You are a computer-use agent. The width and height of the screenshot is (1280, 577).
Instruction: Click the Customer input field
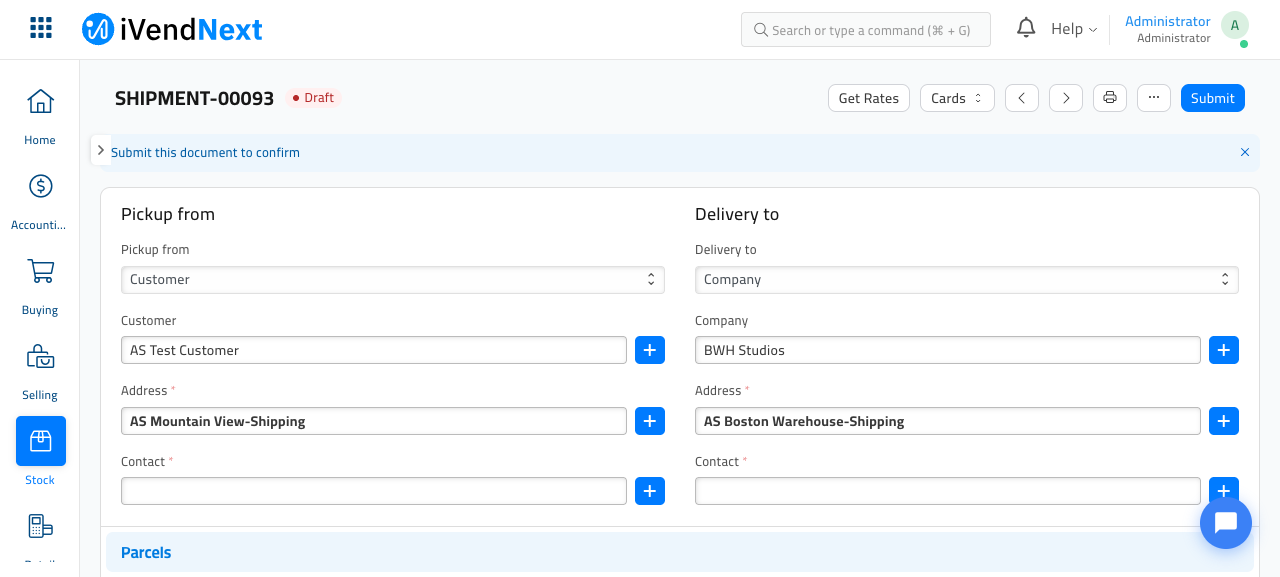pyautogui.click(x=374, y=350)
